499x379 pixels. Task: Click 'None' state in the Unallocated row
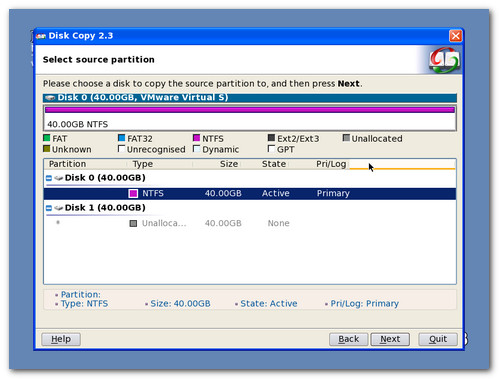[278, 223]
